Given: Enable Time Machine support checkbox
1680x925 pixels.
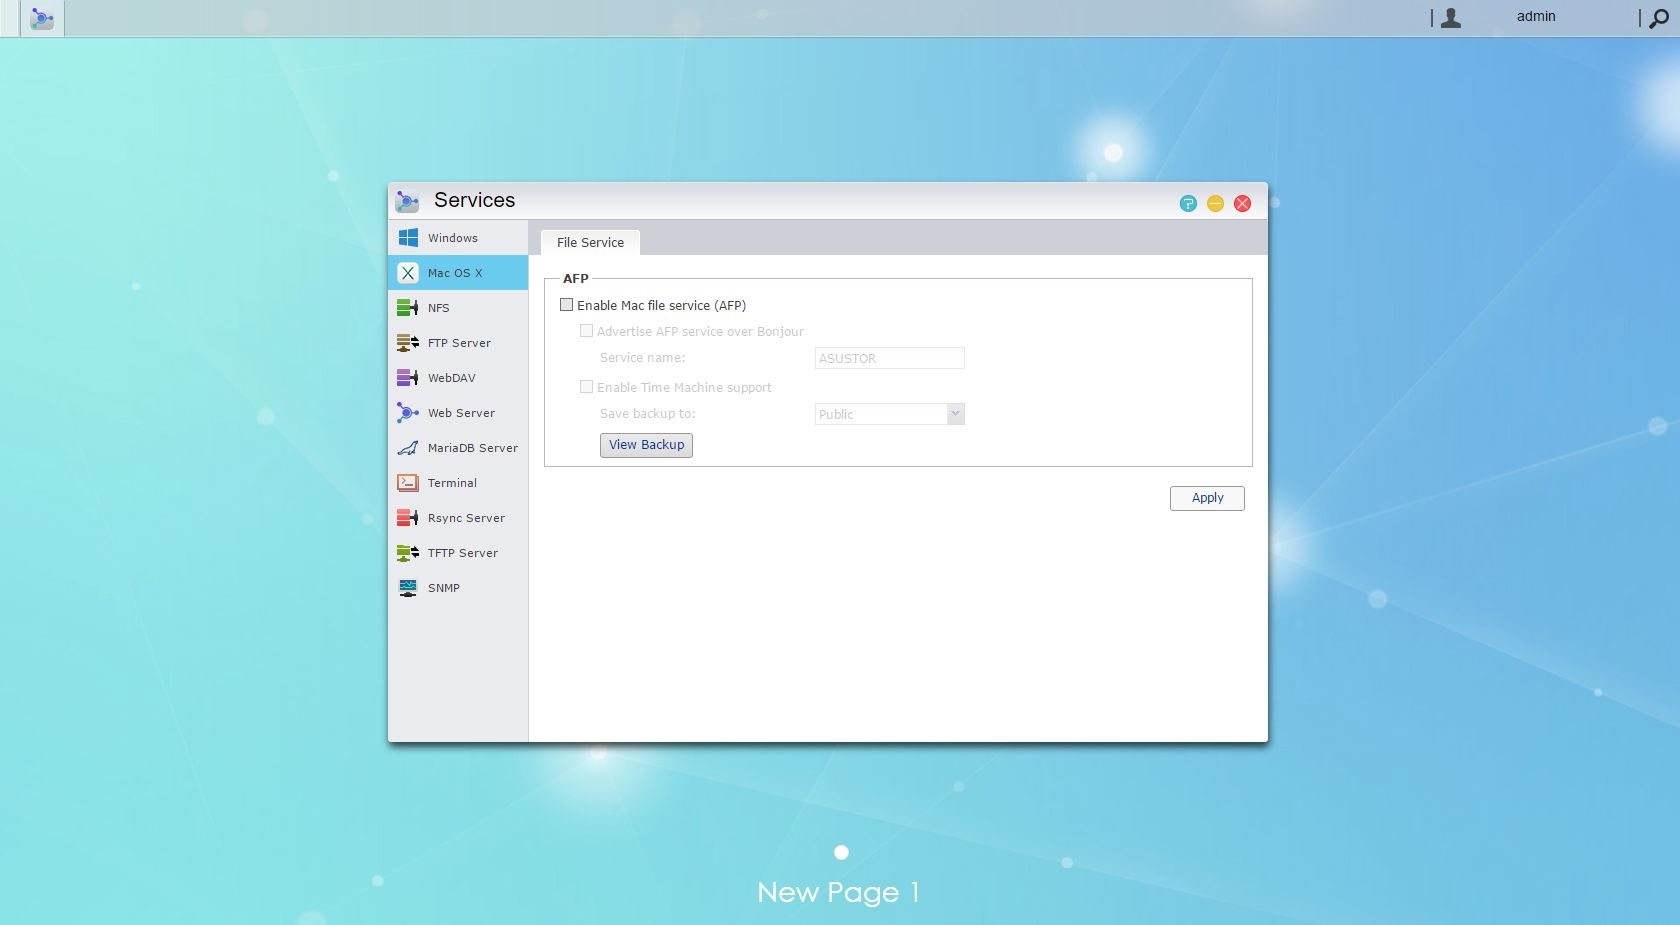Looking at the screenshot, I should (587, 387).
